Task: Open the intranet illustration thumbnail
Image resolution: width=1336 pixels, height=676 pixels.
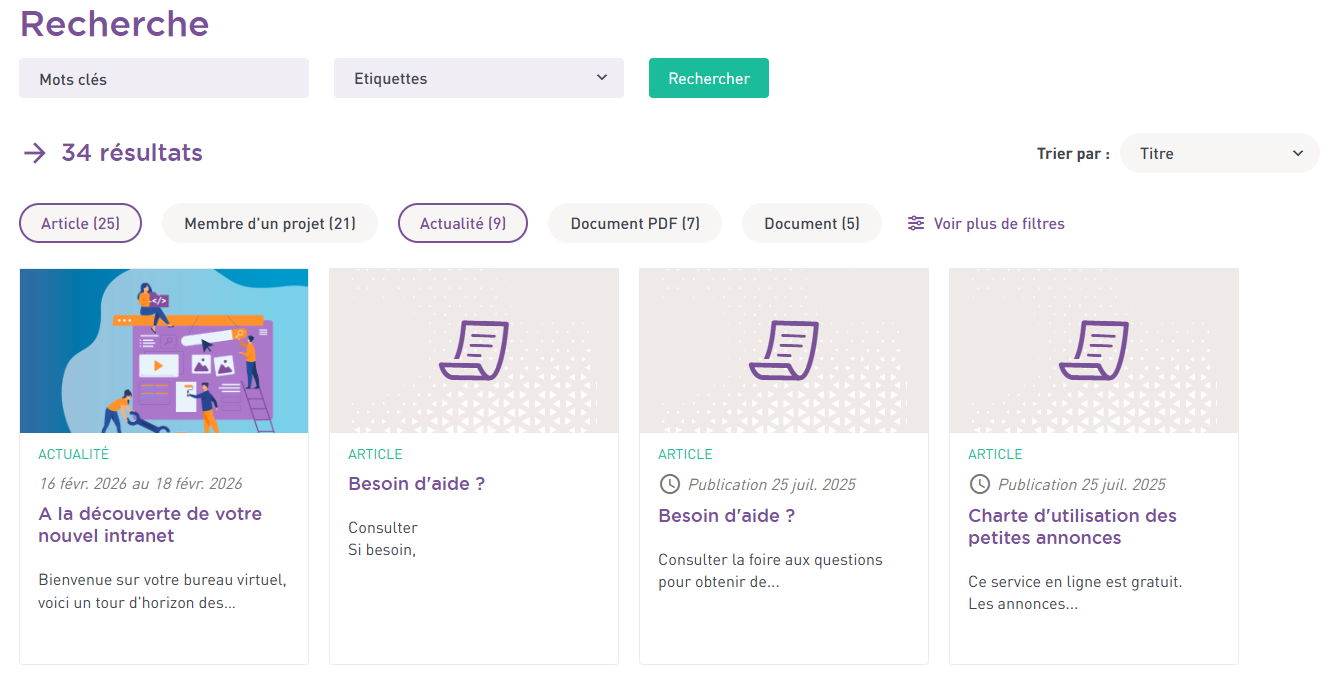Action: click(164, 350)
